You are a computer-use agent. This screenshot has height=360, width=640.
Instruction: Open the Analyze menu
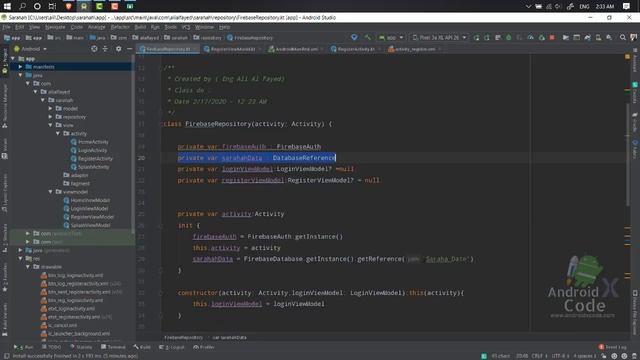(x=97, y=27)
